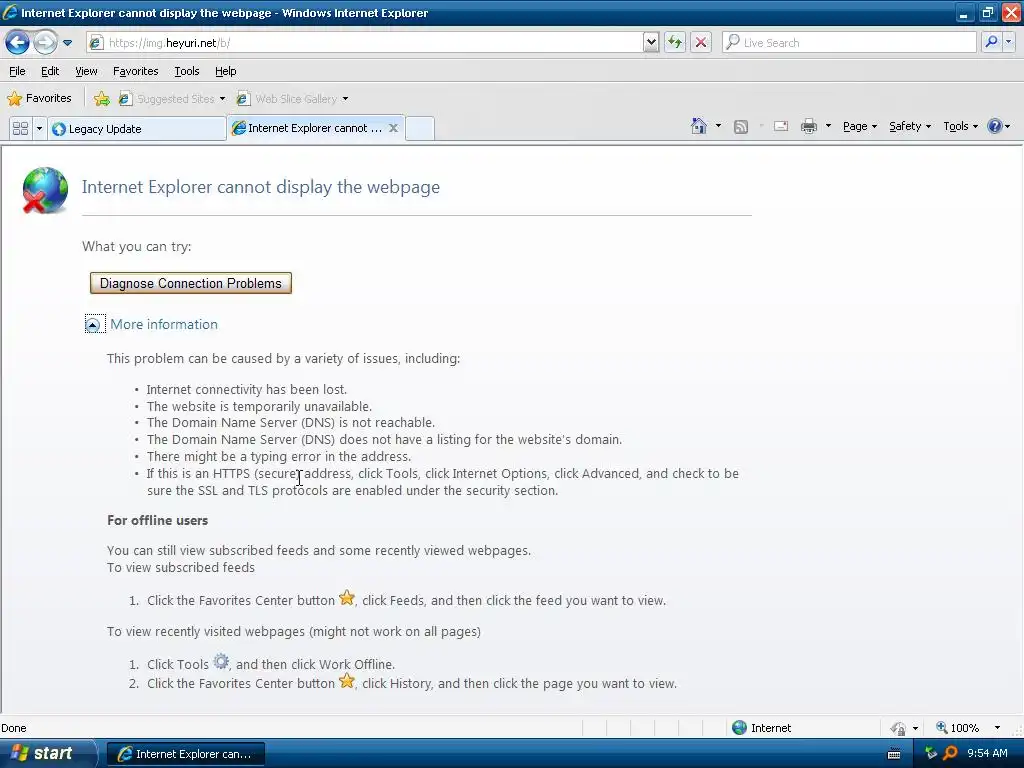Refresh the page with green arrows icon

tap(675, 43)
